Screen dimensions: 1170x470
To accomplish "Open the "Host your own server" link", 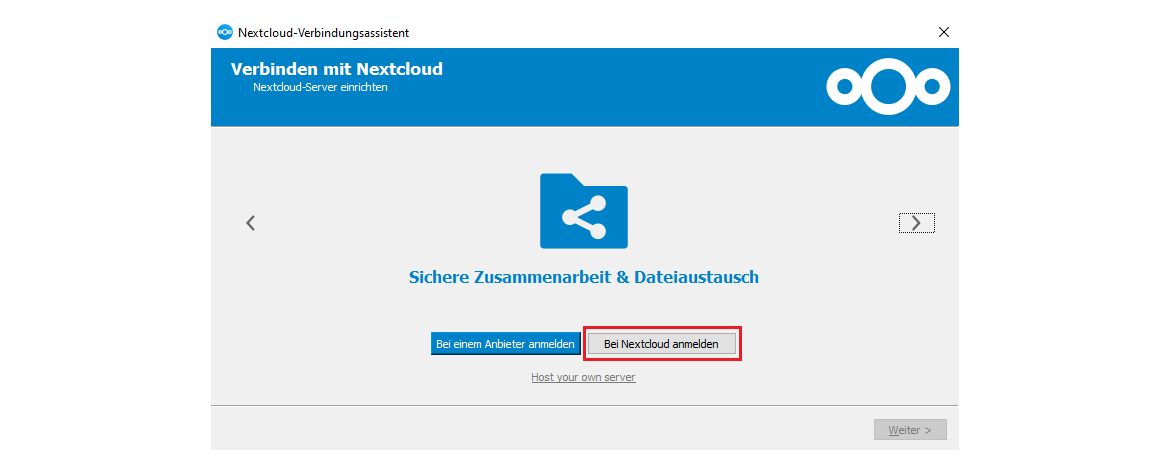I will tap(583, 377).
